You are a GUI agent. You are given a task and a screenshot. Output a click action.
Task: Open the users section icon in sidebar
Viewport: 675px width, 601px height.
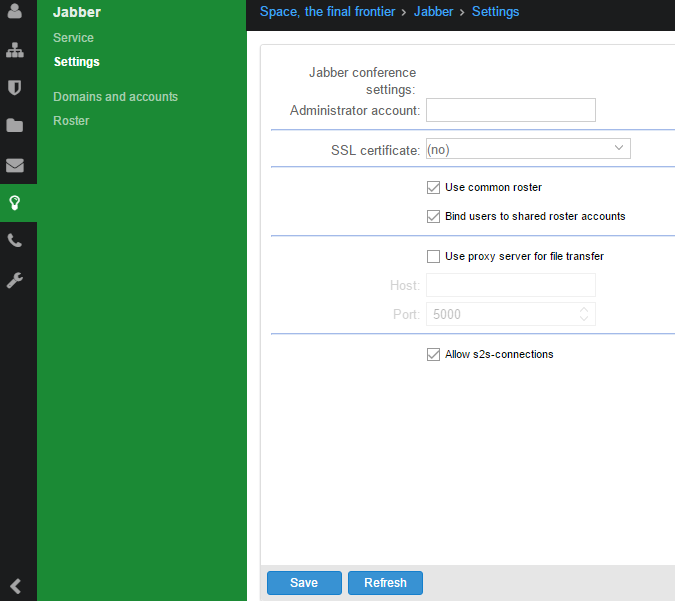tap(15, 11)
